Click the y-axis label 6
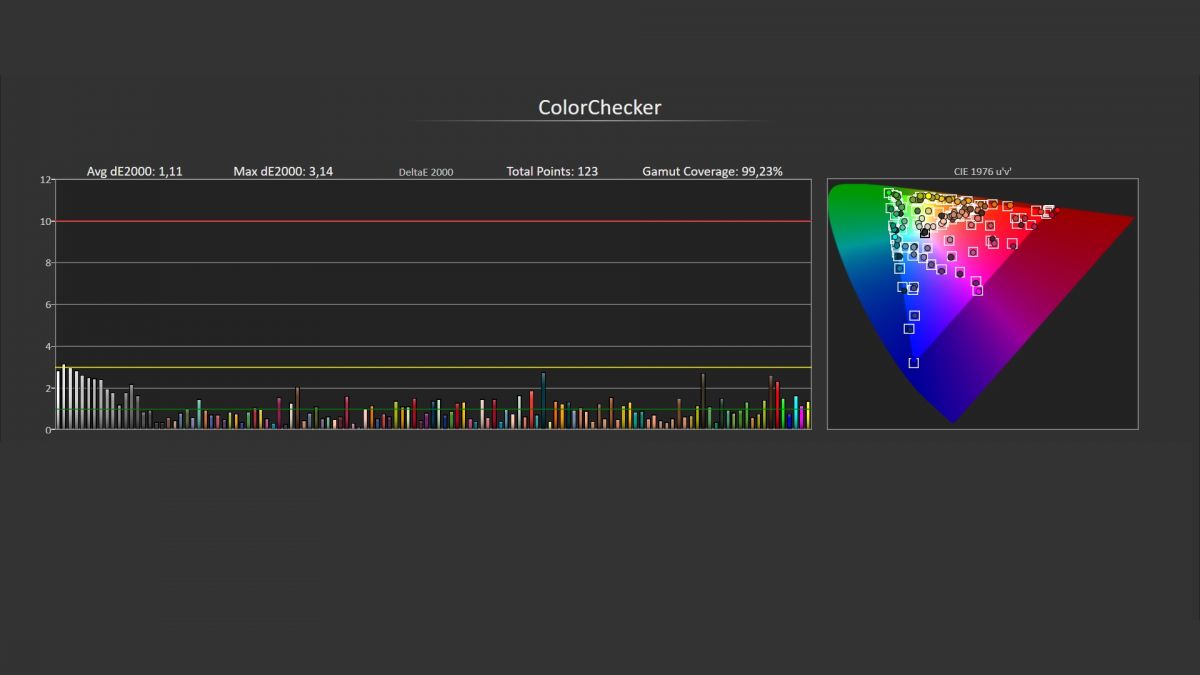Viewport: 1200px width, 675px height. click(47, 305)
